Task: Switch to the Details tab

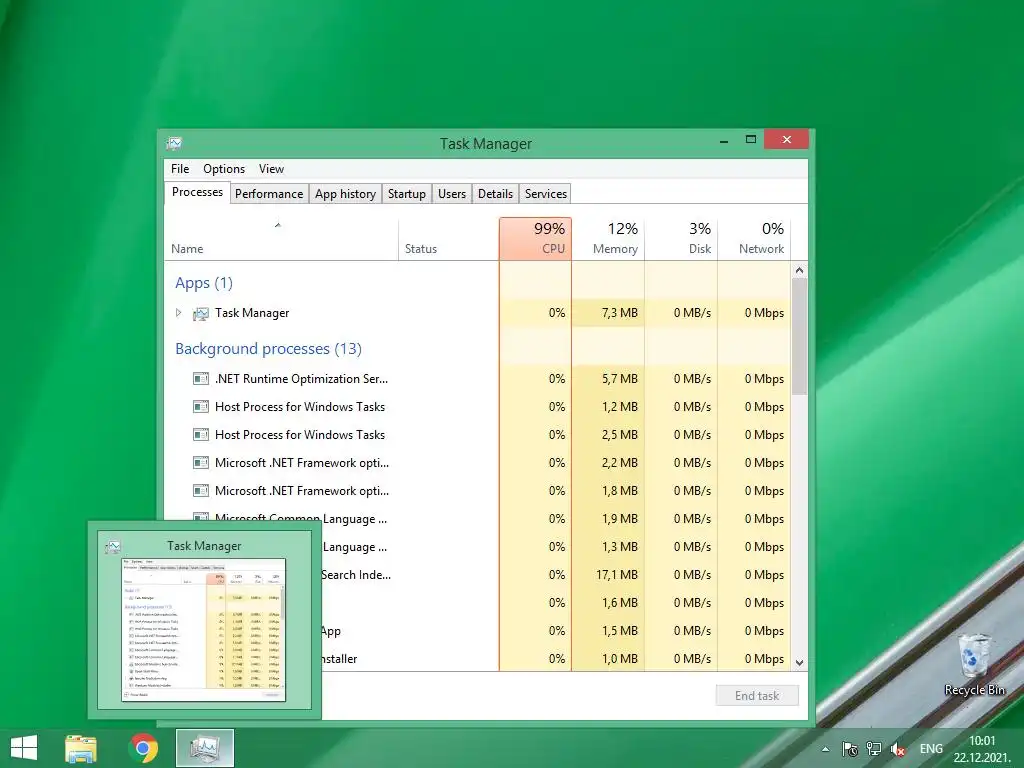Action: pyautogui.click(x=495, y=194)
